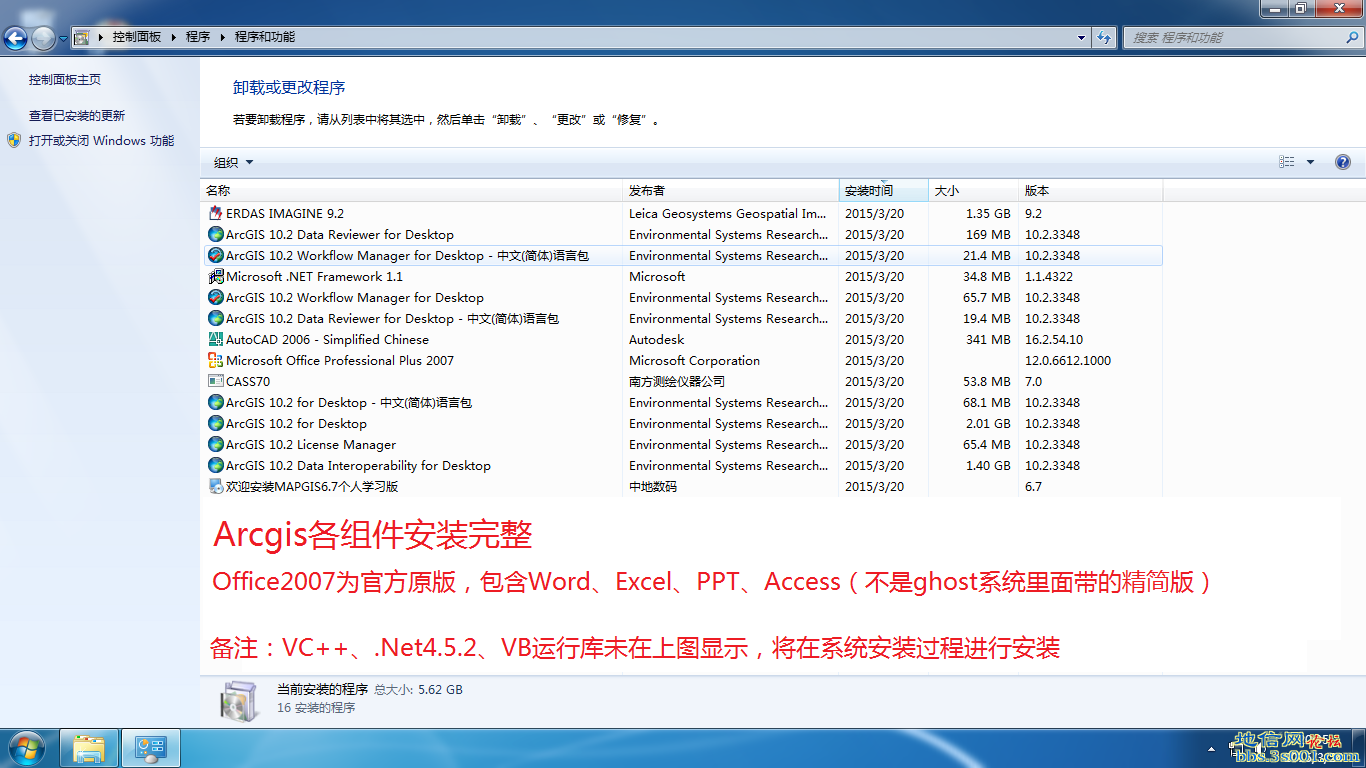
Task: Sort the list by 版本 column header
Action: (x=1091, y=190)
